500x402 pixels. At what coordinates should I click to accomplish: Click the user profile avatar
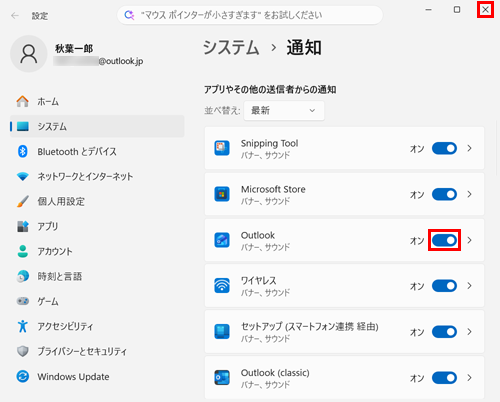click(29, 54)
